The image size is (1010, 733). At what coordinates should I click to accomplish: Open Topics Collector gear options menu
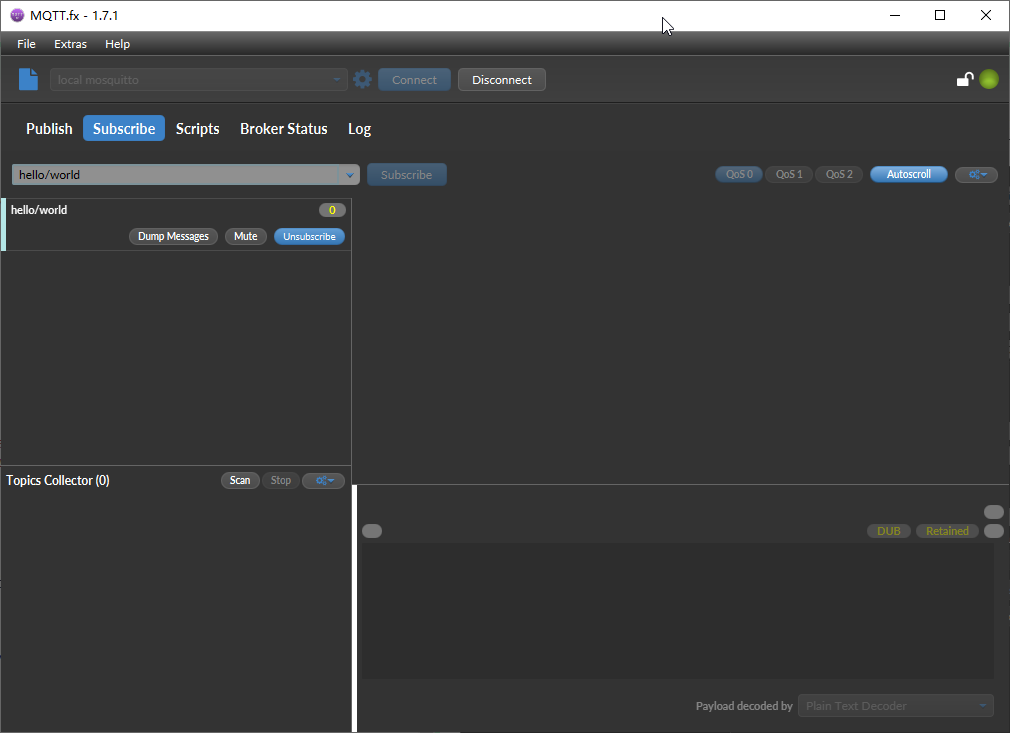coord(323,481)
